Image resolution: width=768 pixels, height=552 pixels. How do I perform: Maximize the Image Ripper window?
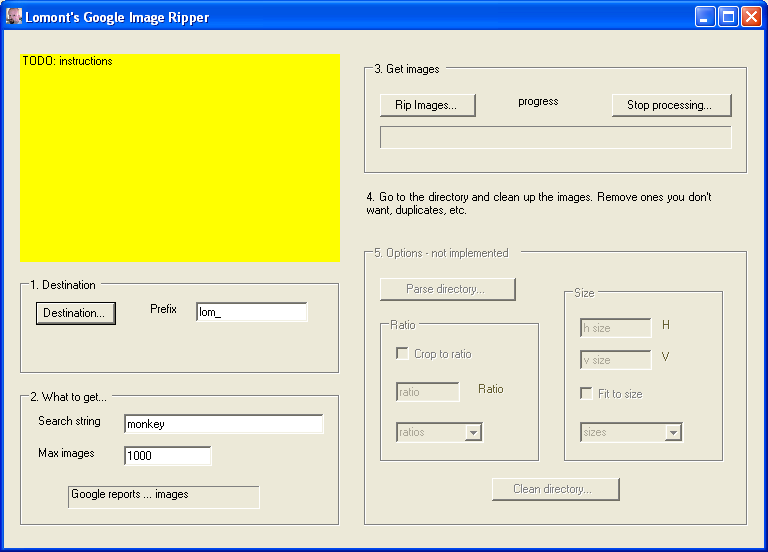[x=728, y=17]
